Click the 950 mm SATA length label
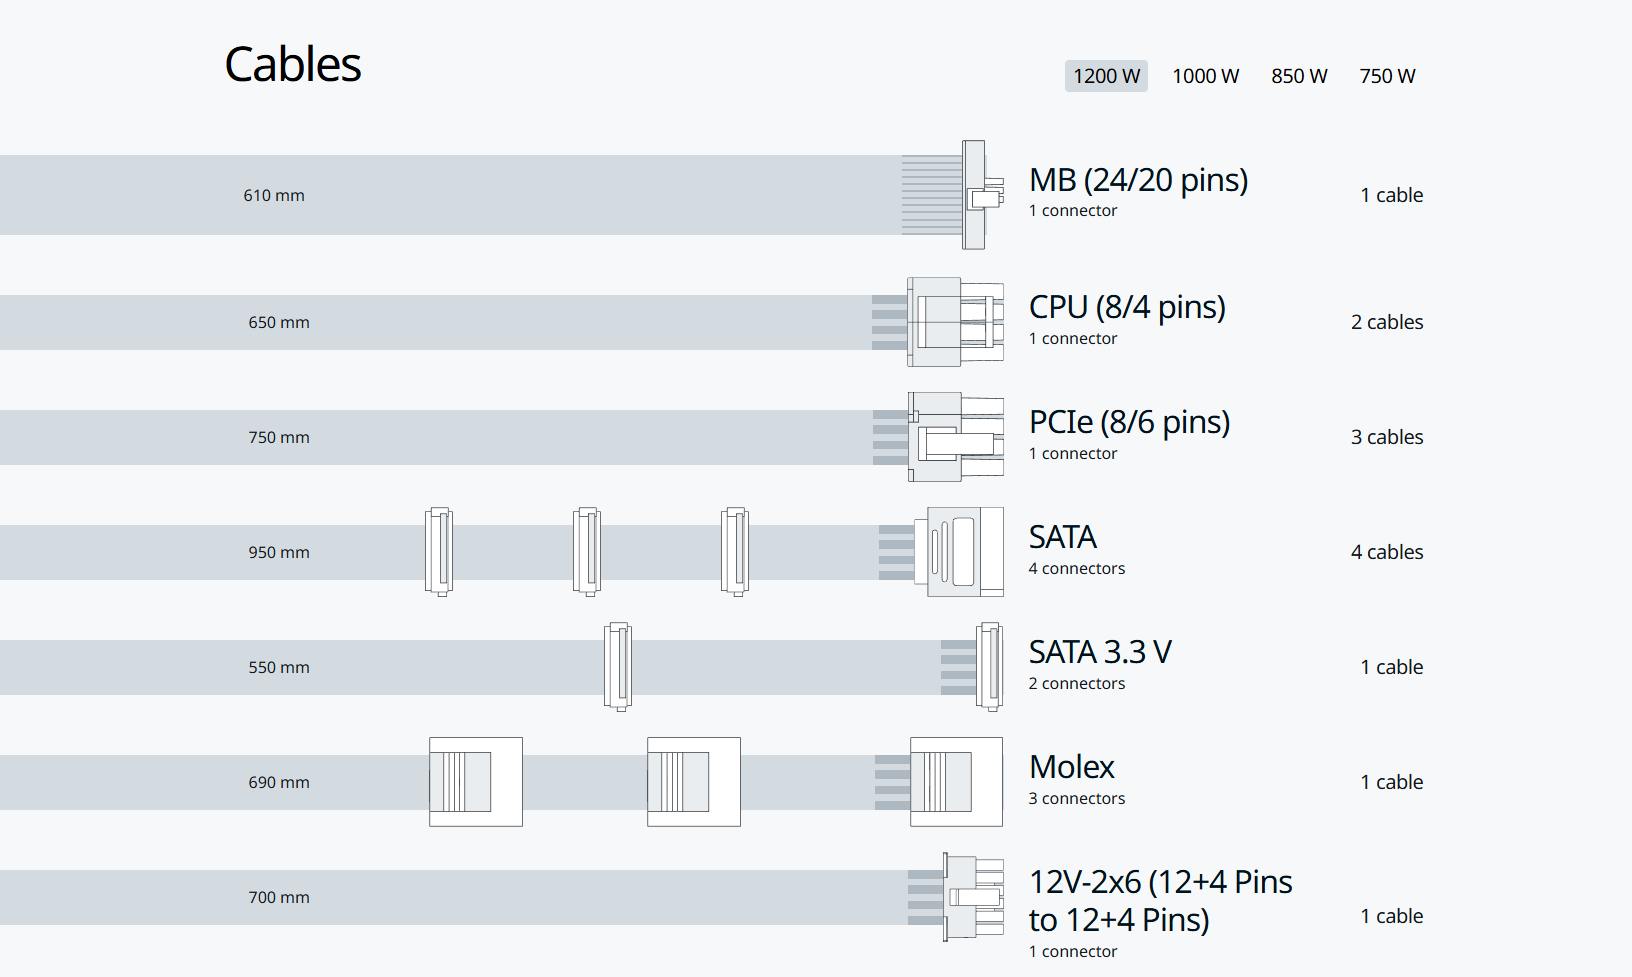This screenshot has height=977, width=1632. coord(279,552)
